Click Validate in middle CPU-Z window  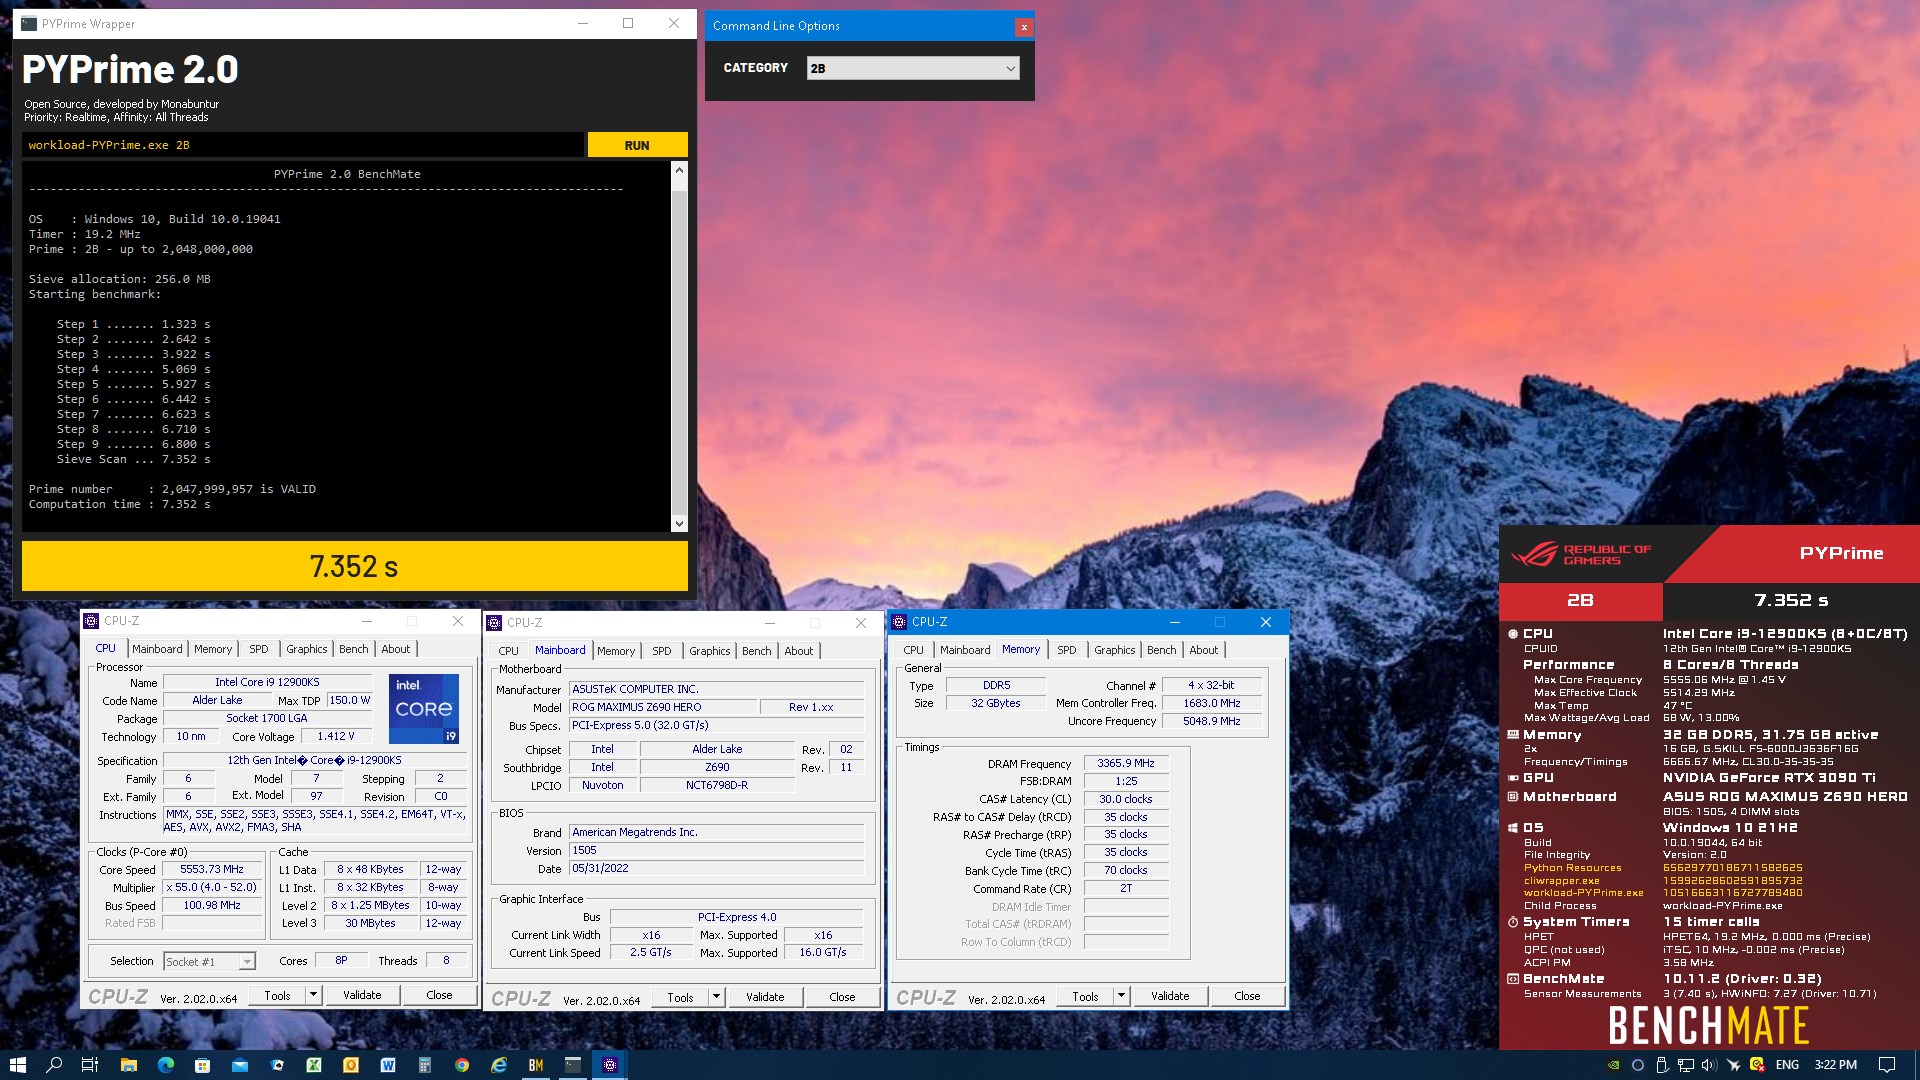(765, 997)
